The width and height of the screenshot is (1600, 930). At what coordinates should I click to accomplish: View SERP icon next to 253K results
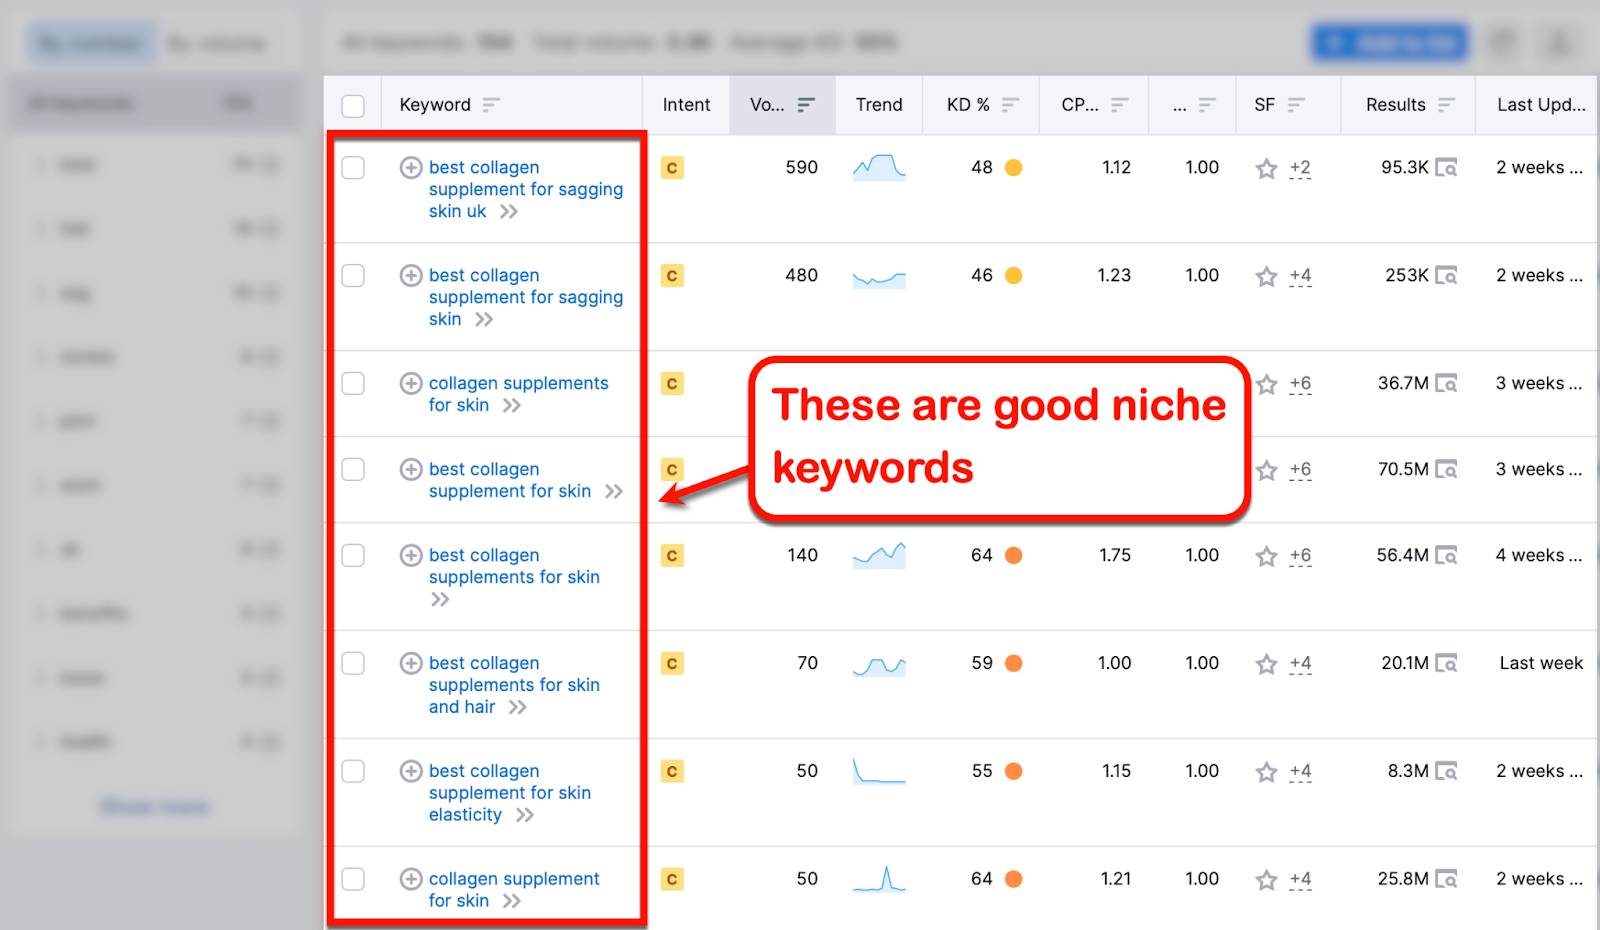point(1446,276)
